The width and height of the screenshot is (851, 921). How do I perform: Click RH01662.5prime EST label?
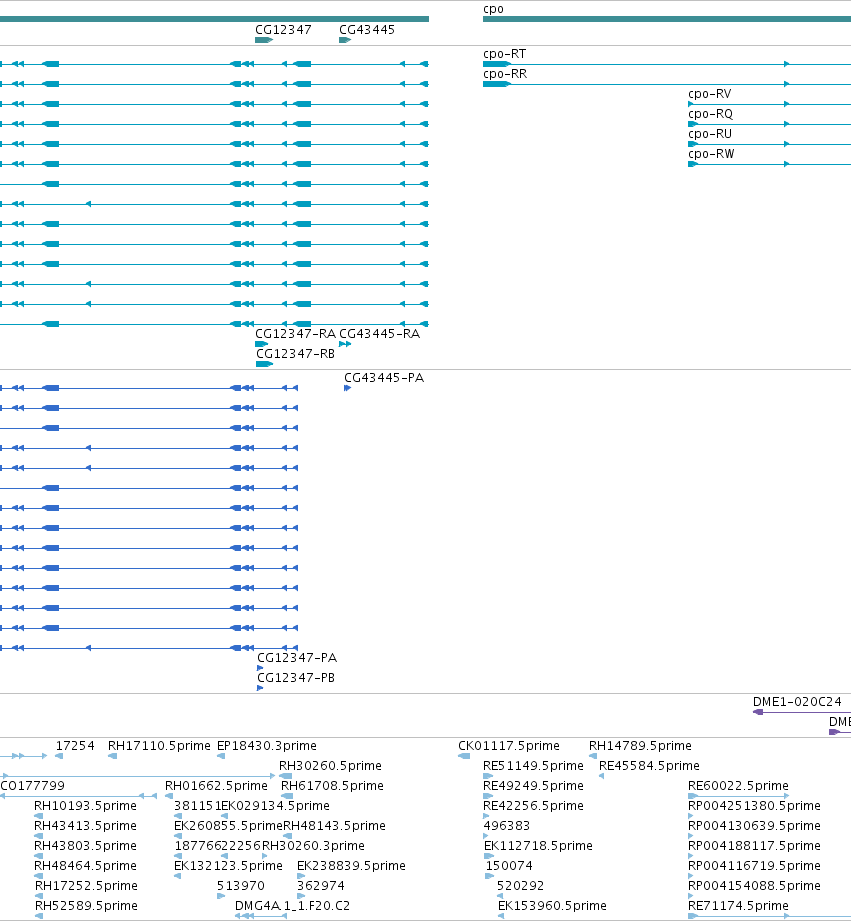216,785
